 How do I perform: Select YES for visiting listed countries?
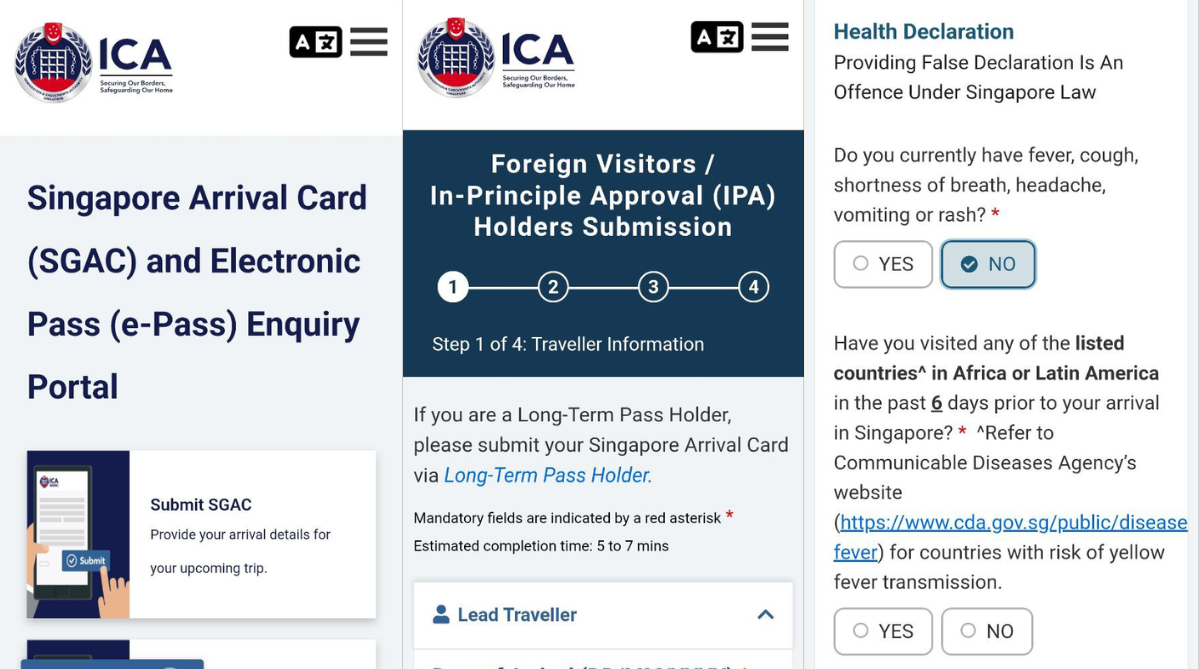pos(882,631)
